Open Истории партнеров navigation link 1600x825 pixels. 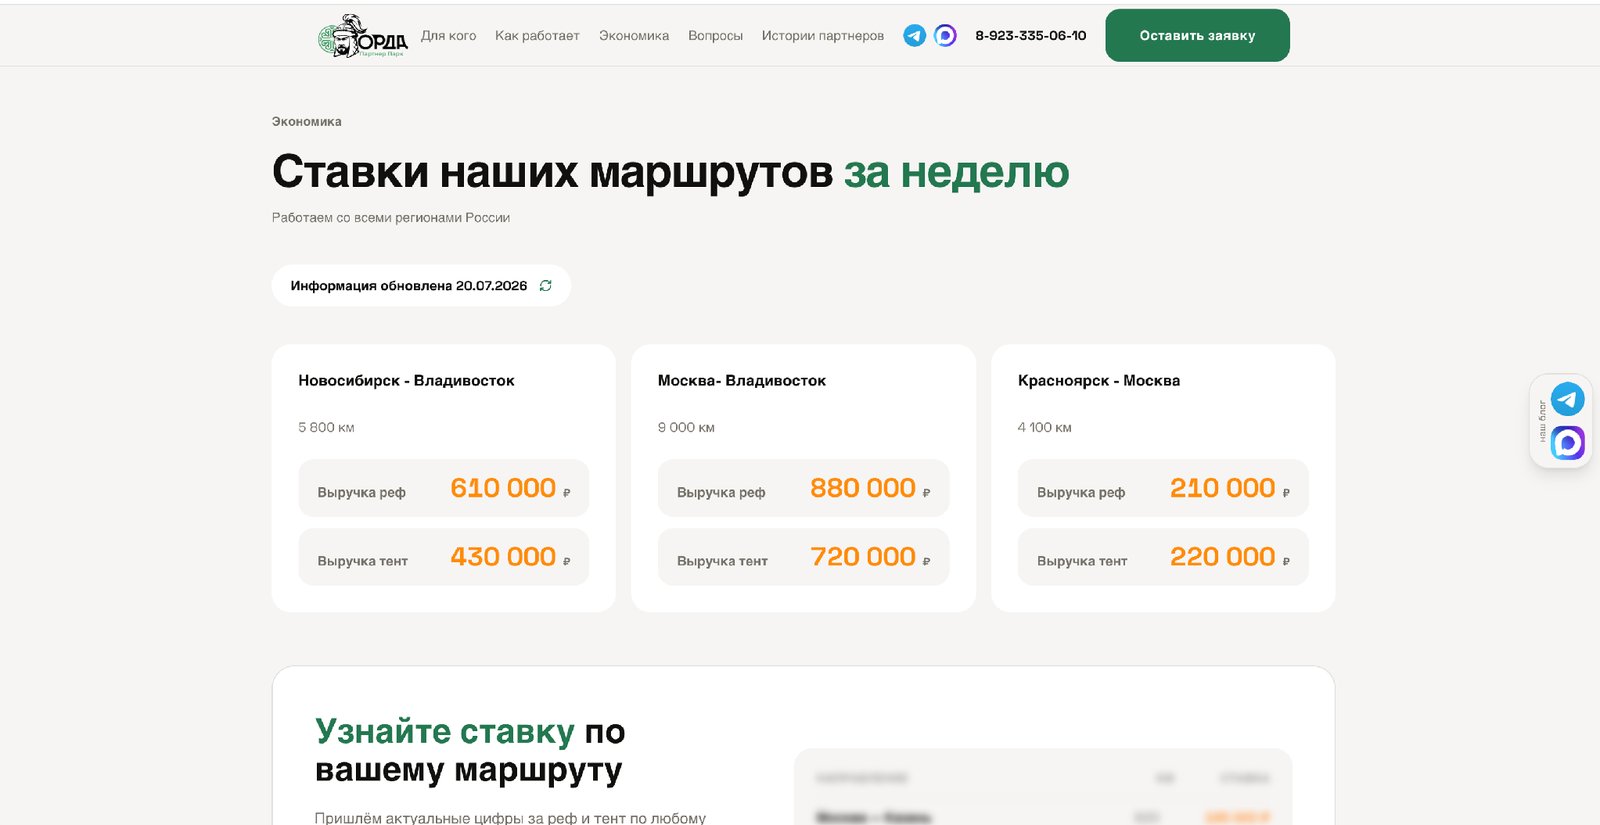(x=823, y=36)
